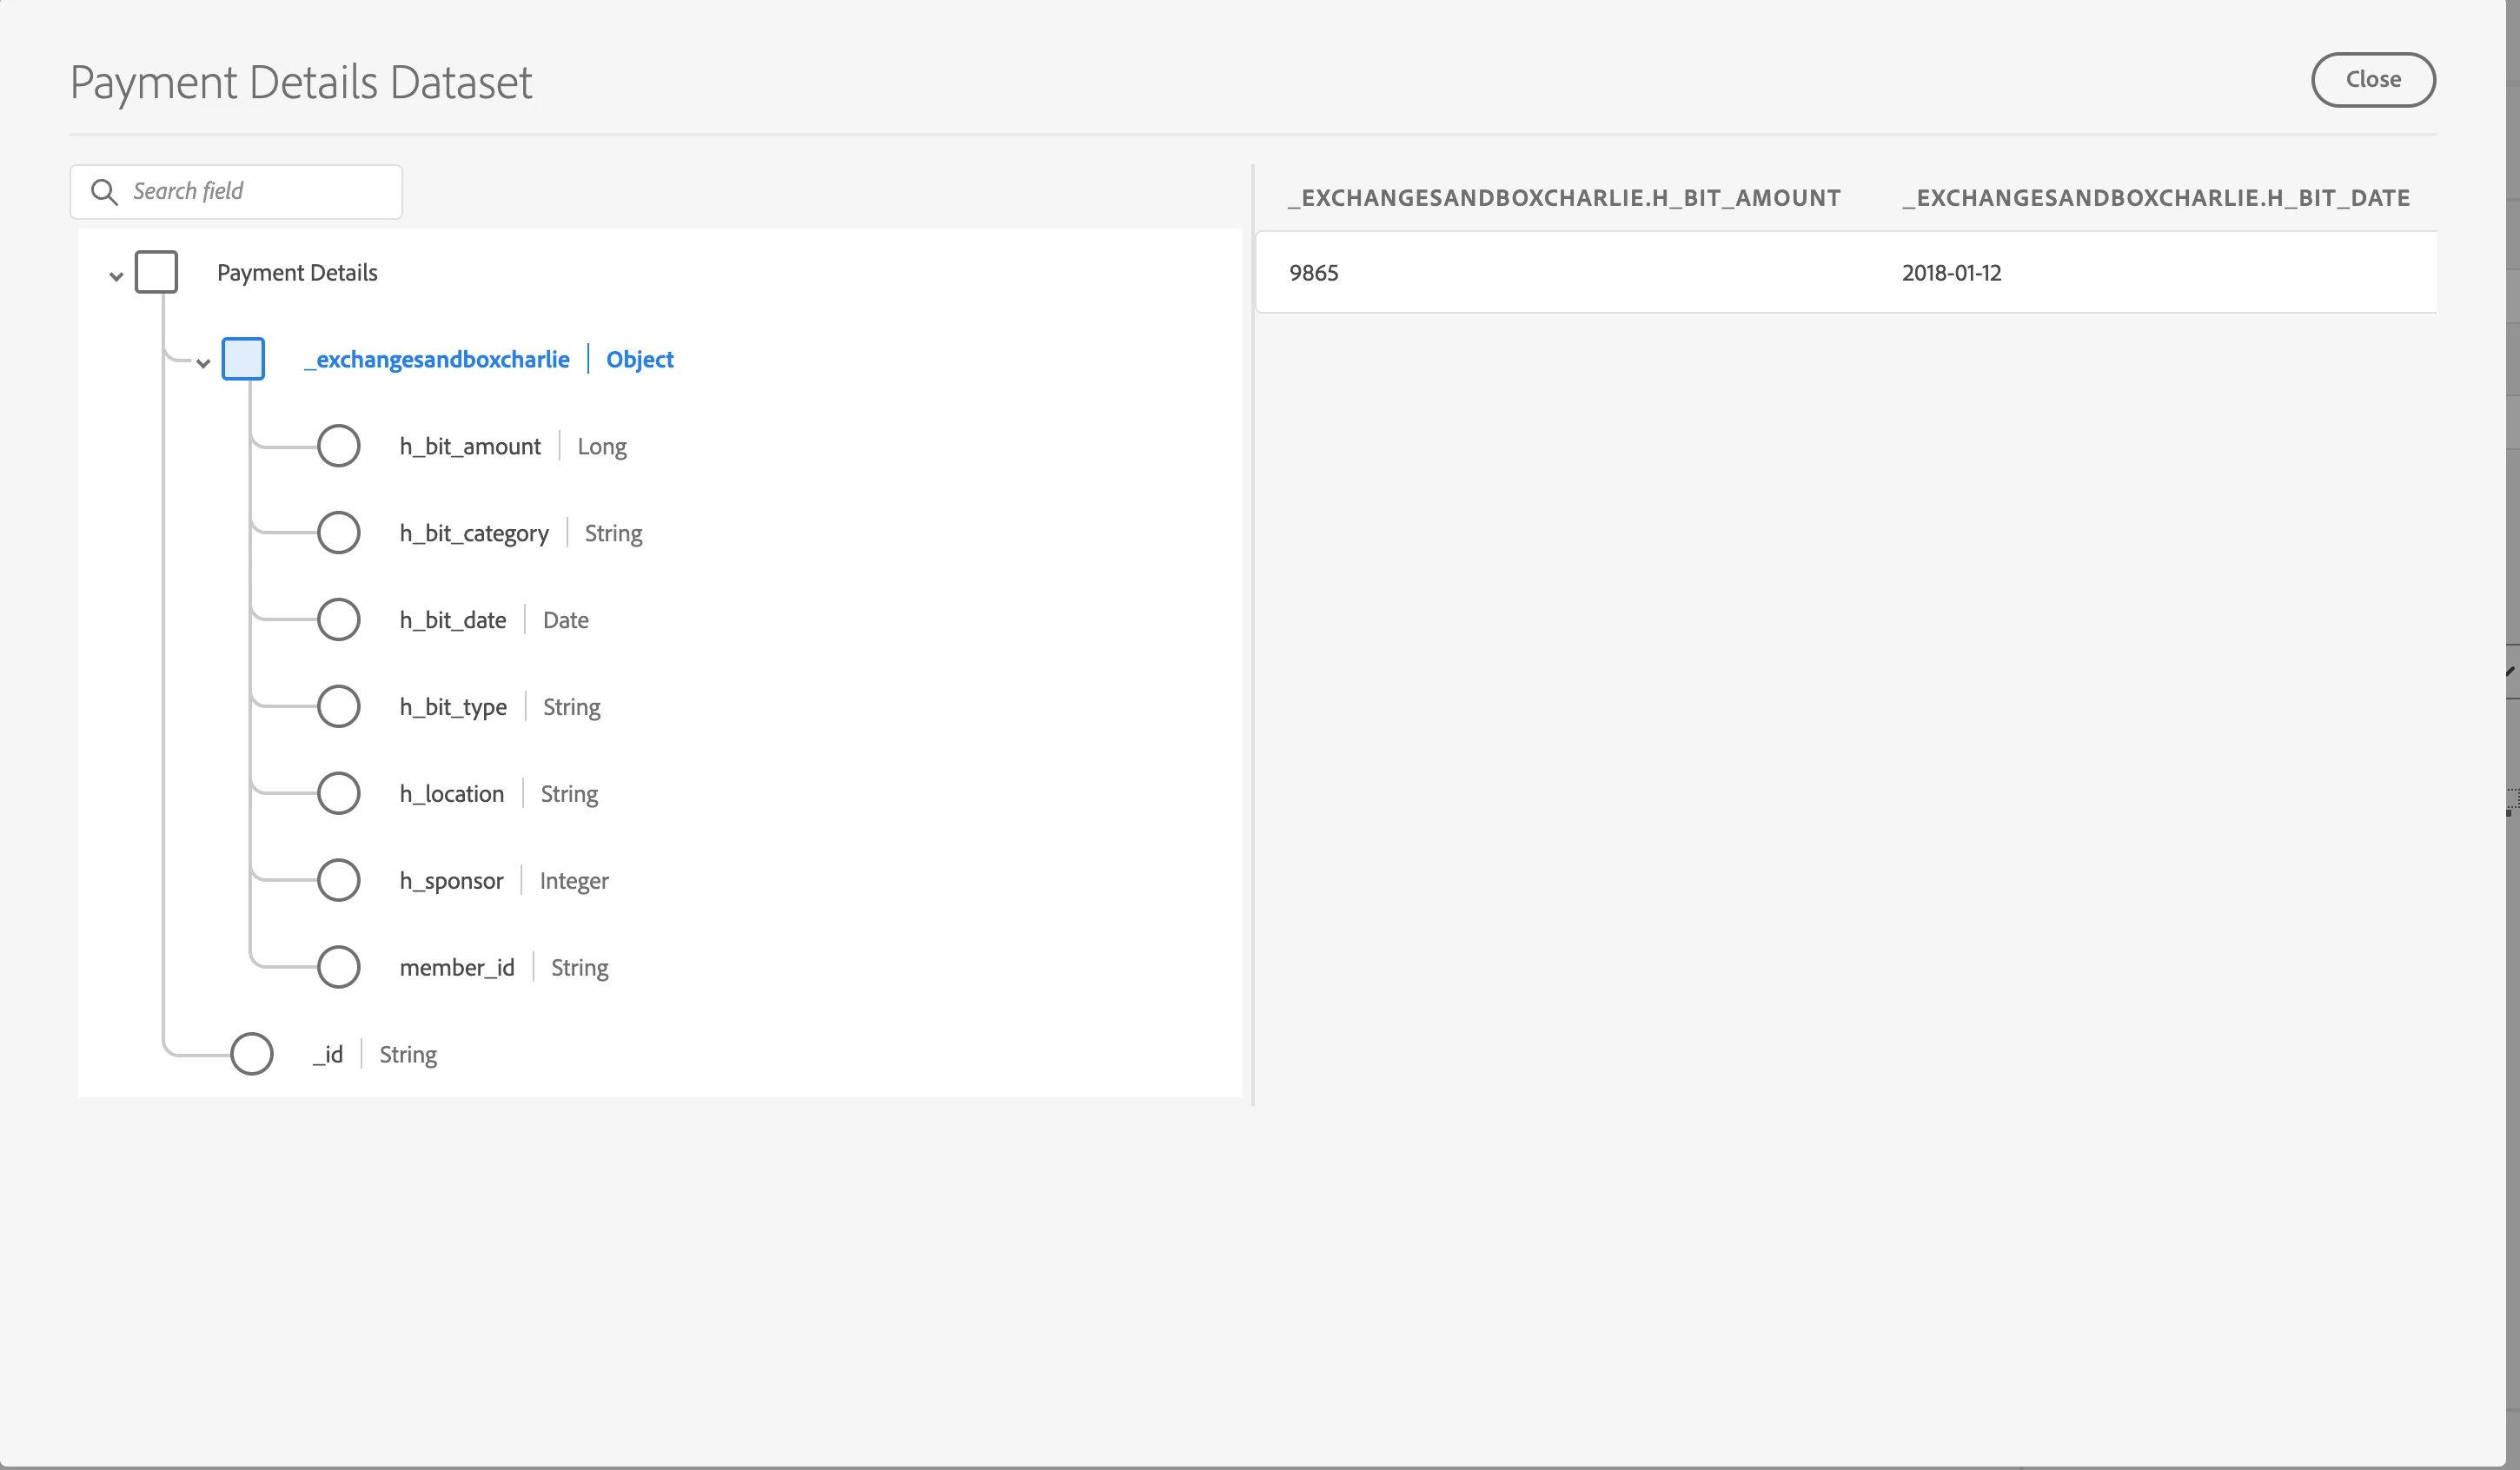The width and height of the screenshot is (2520, 1470).
Task: Close the Payment Details Dataset dialog
Action: (x=2372, y=80)
